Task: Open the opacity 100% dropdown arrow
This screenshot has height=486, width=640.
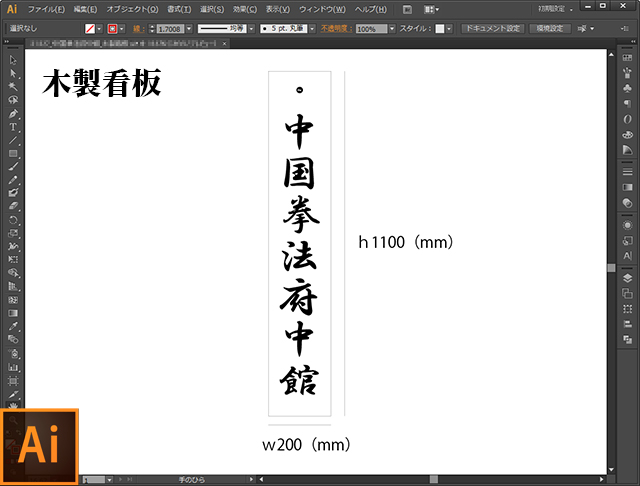Action: pyautogui.click(x=392, y=29)
